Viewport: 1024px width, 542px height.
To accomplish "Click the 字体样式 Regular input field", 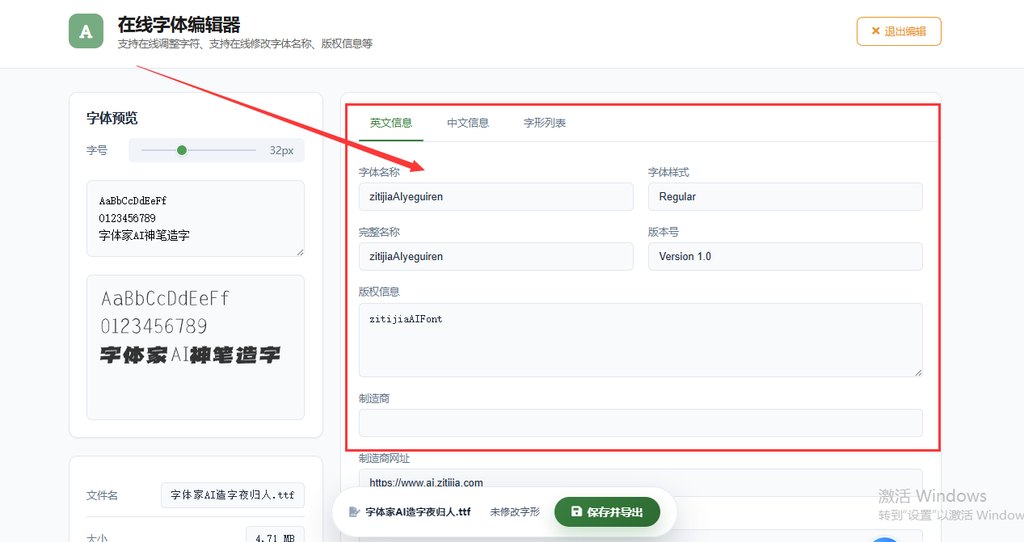I will point(785,197).
